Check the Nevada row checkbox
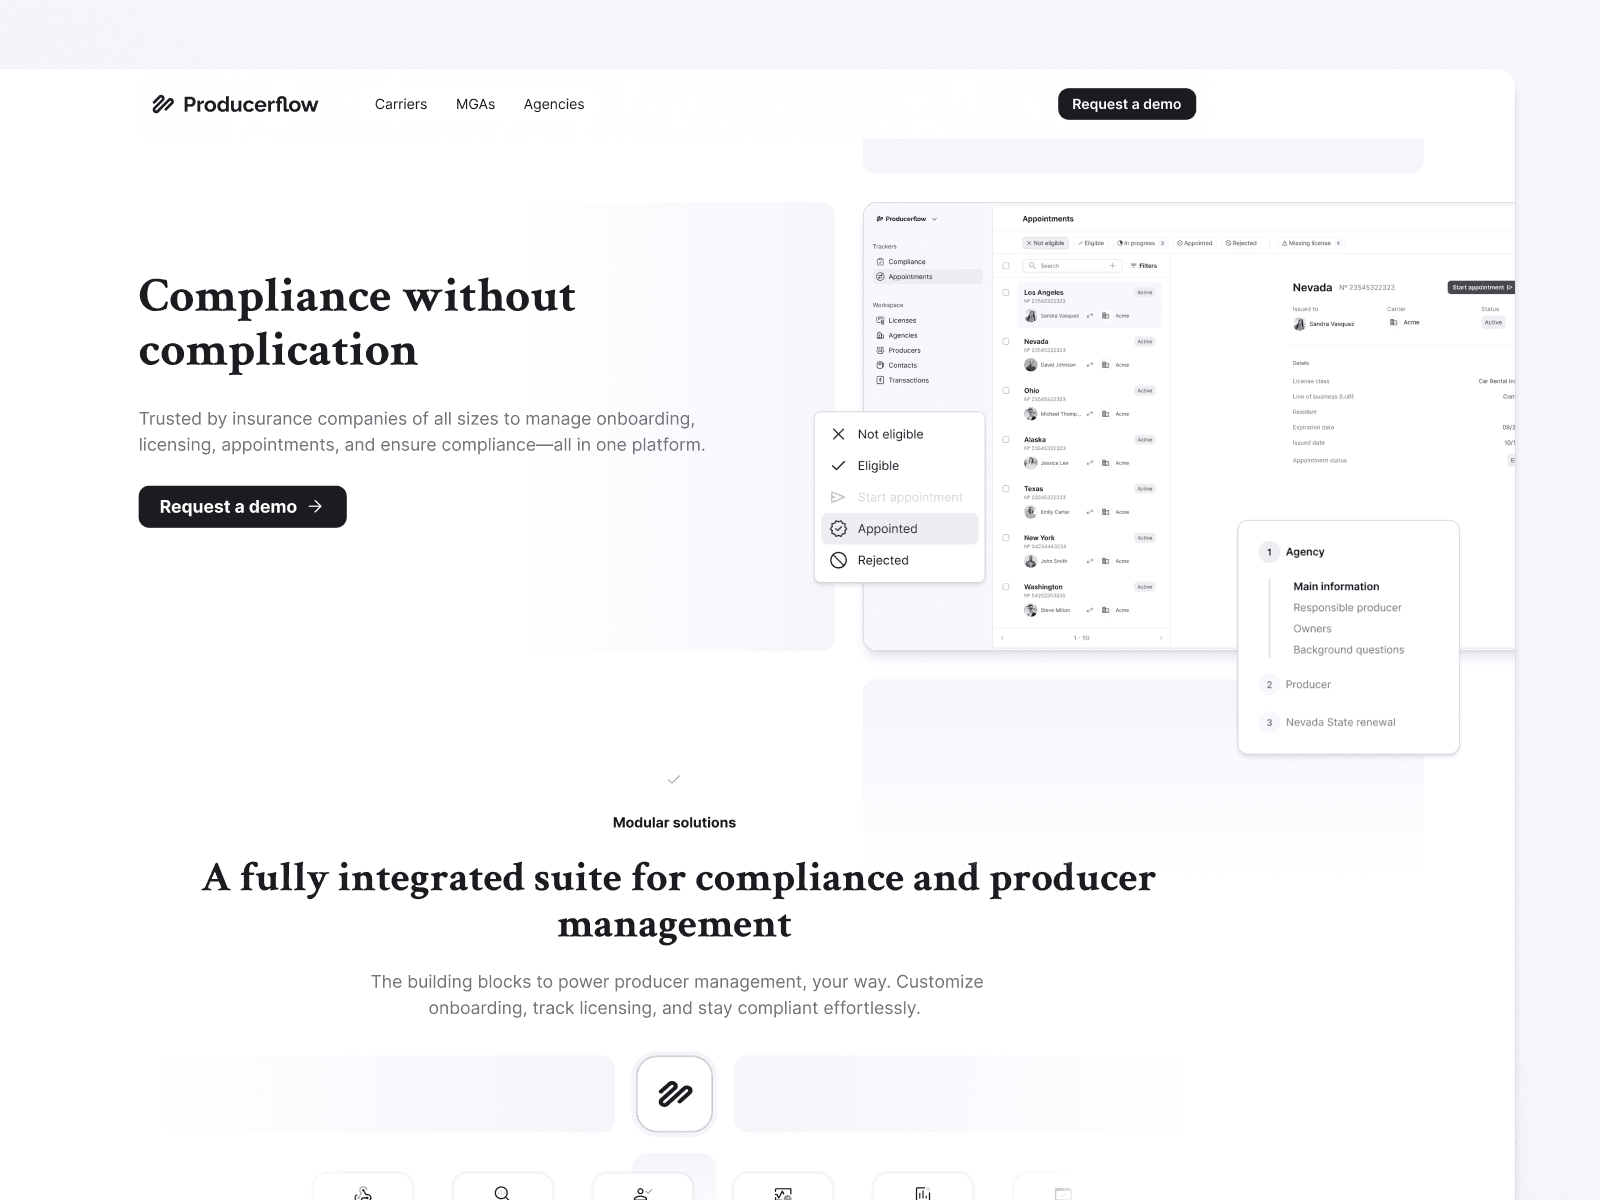The width and height of the screenshot is (1600, 1200). point(1006,342)
